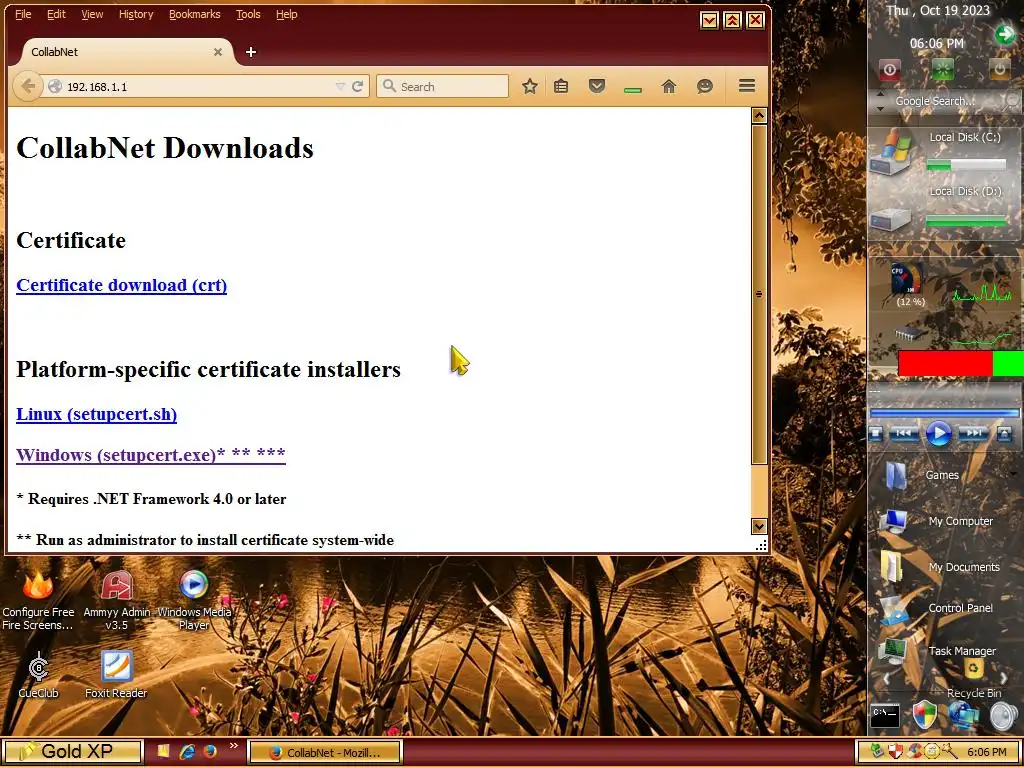Select the Ammyy Admin v3.5 icon

pyautogui.click(x=116, y=601)
